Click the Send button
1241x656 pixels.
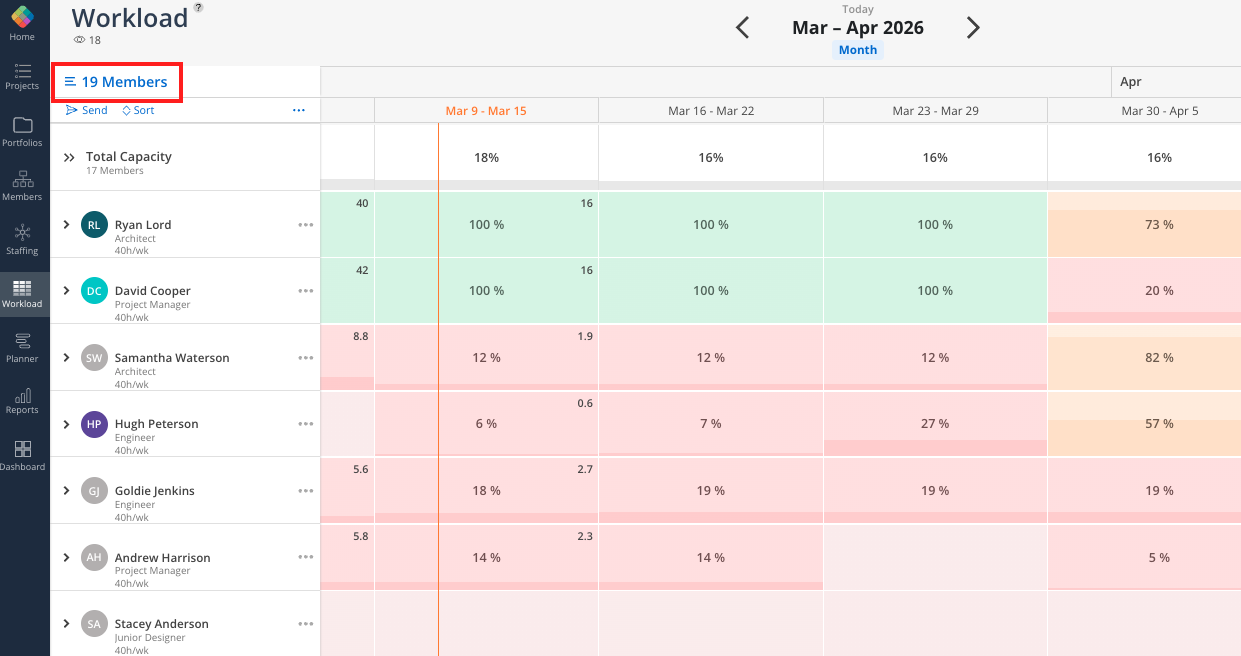(87, 110)
